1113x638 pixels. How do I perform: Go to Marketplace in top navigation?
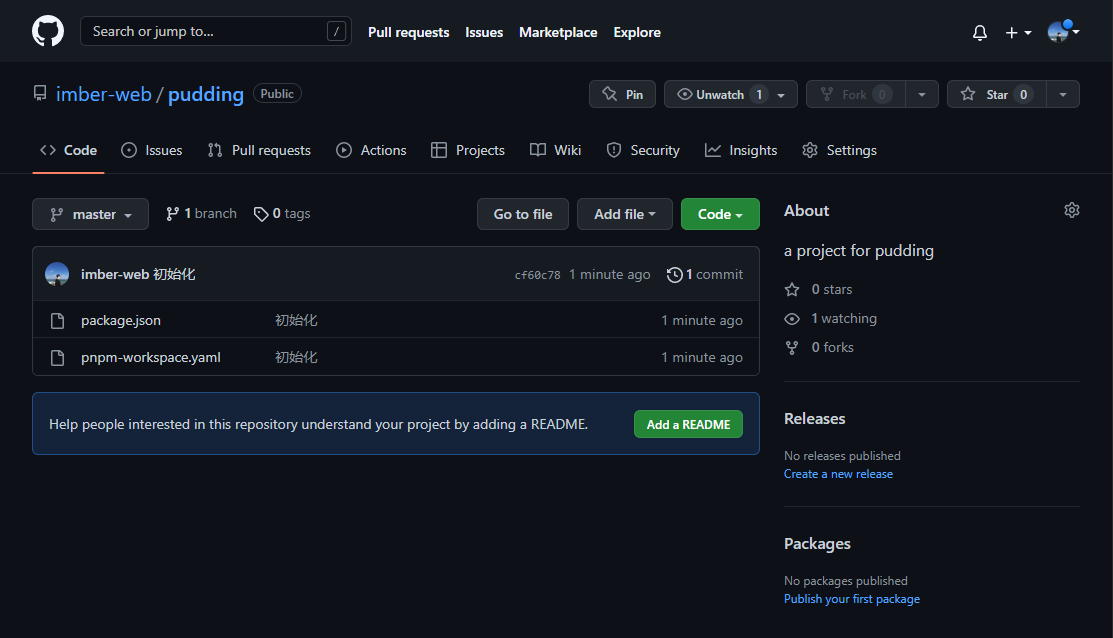point(558,33)
